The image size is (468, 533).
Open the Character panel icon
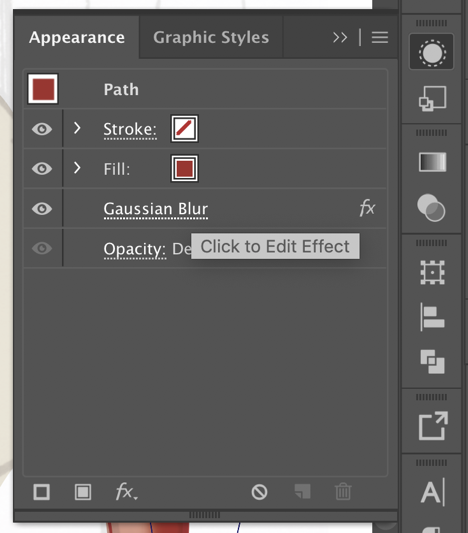coord(433,492)
